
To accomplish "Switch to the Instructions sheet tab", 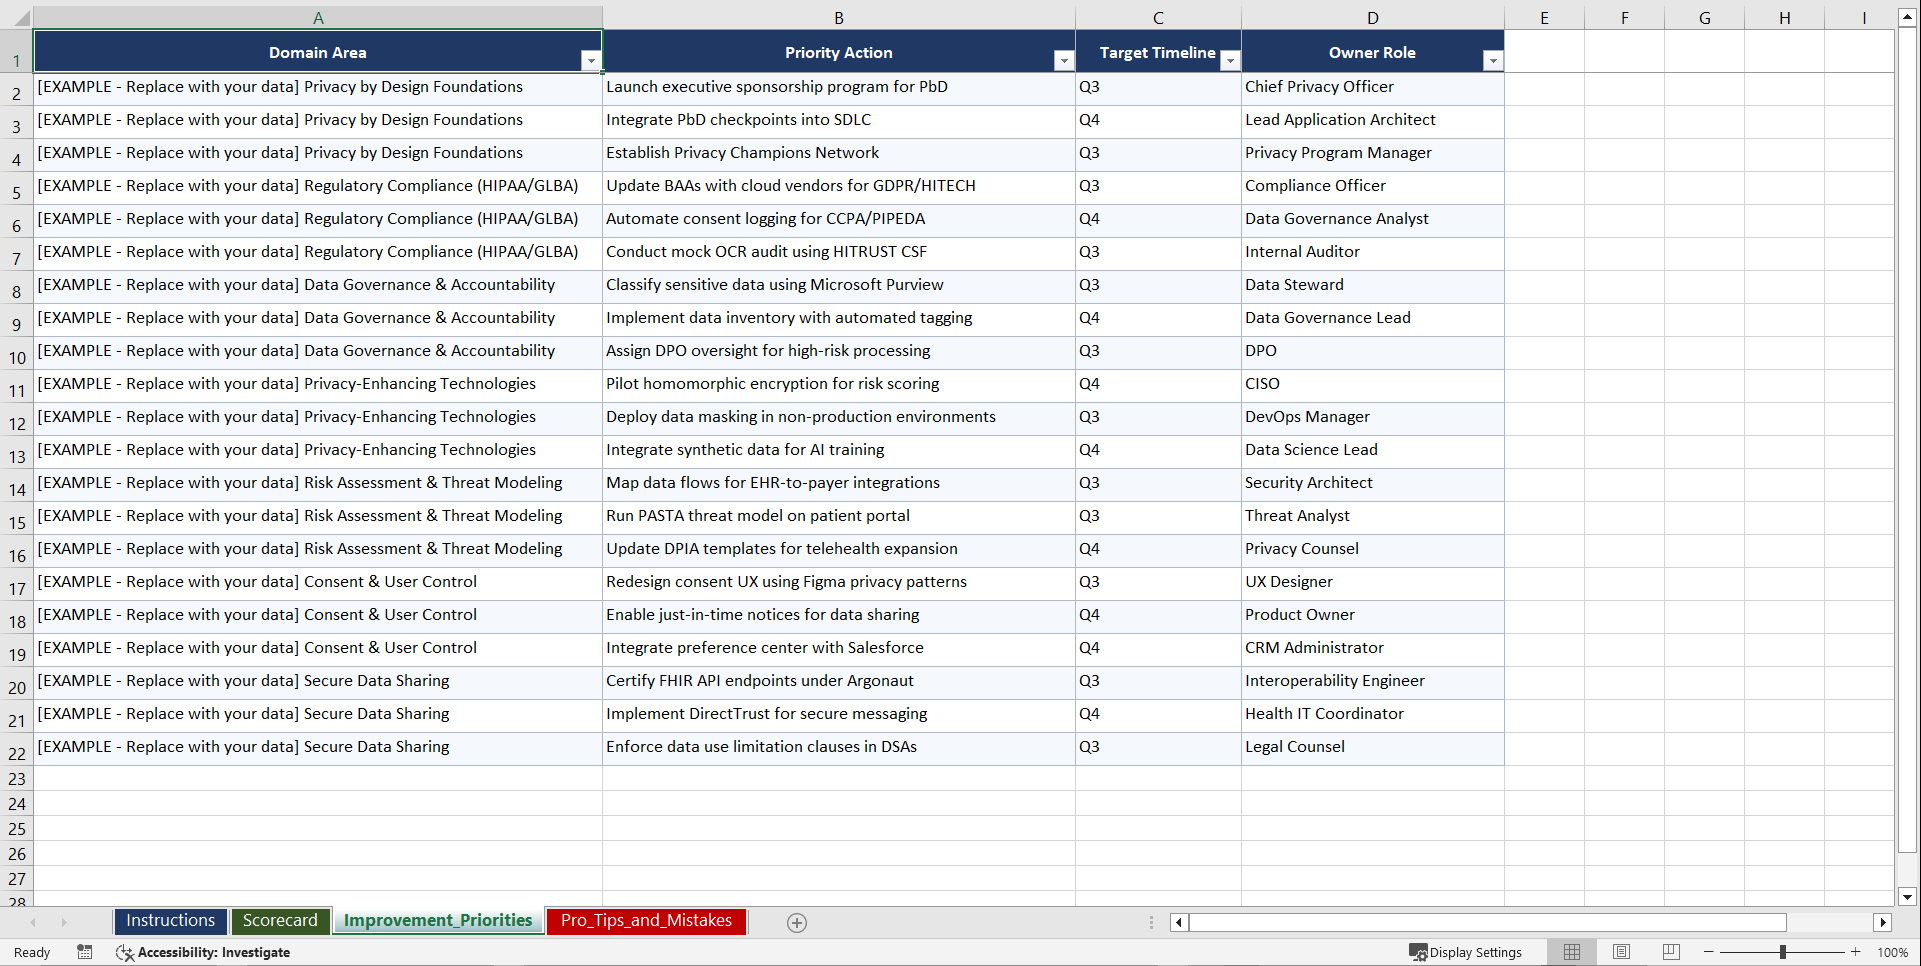I will (x=170, y=920).
